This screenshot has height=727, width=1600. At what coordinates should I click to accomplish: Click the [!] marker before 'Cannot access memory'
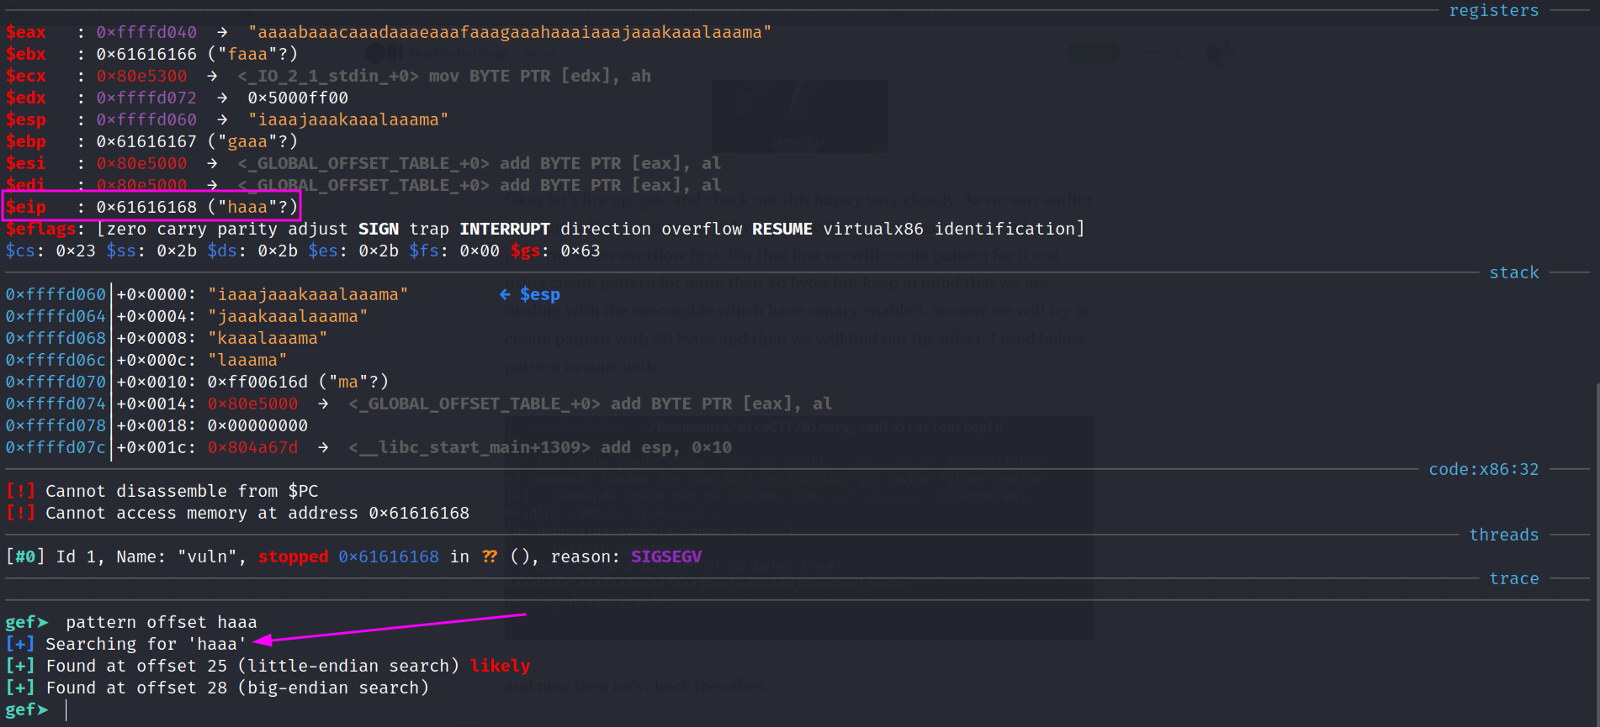click(20, 513)
